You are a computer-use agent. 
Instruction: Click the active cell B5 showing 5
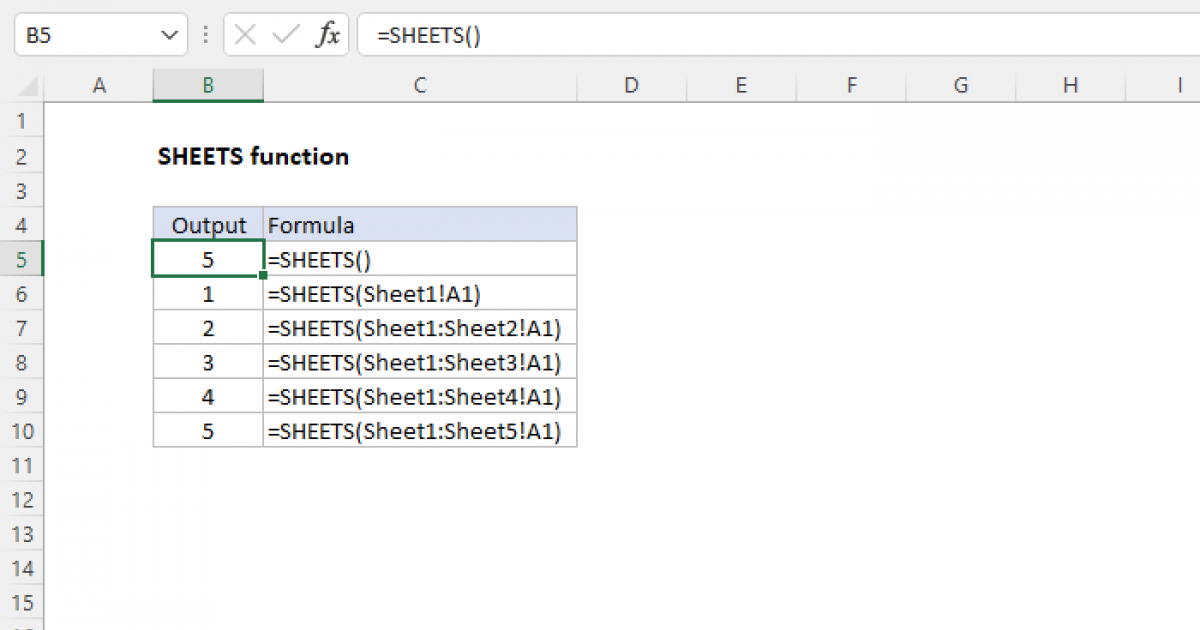click(207, 258)
